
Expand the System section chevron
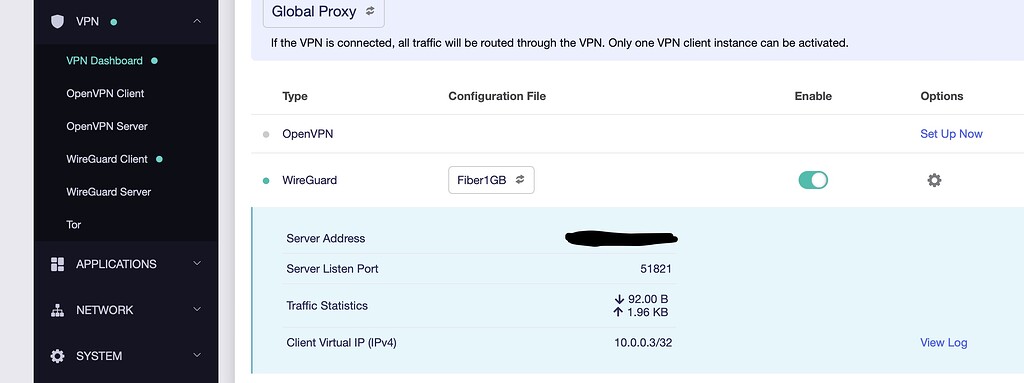click(197, 356)
